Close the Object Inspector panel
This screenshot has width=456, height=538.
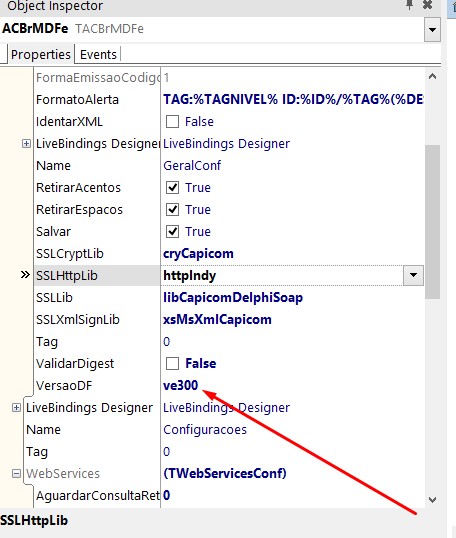pos(427,5)
